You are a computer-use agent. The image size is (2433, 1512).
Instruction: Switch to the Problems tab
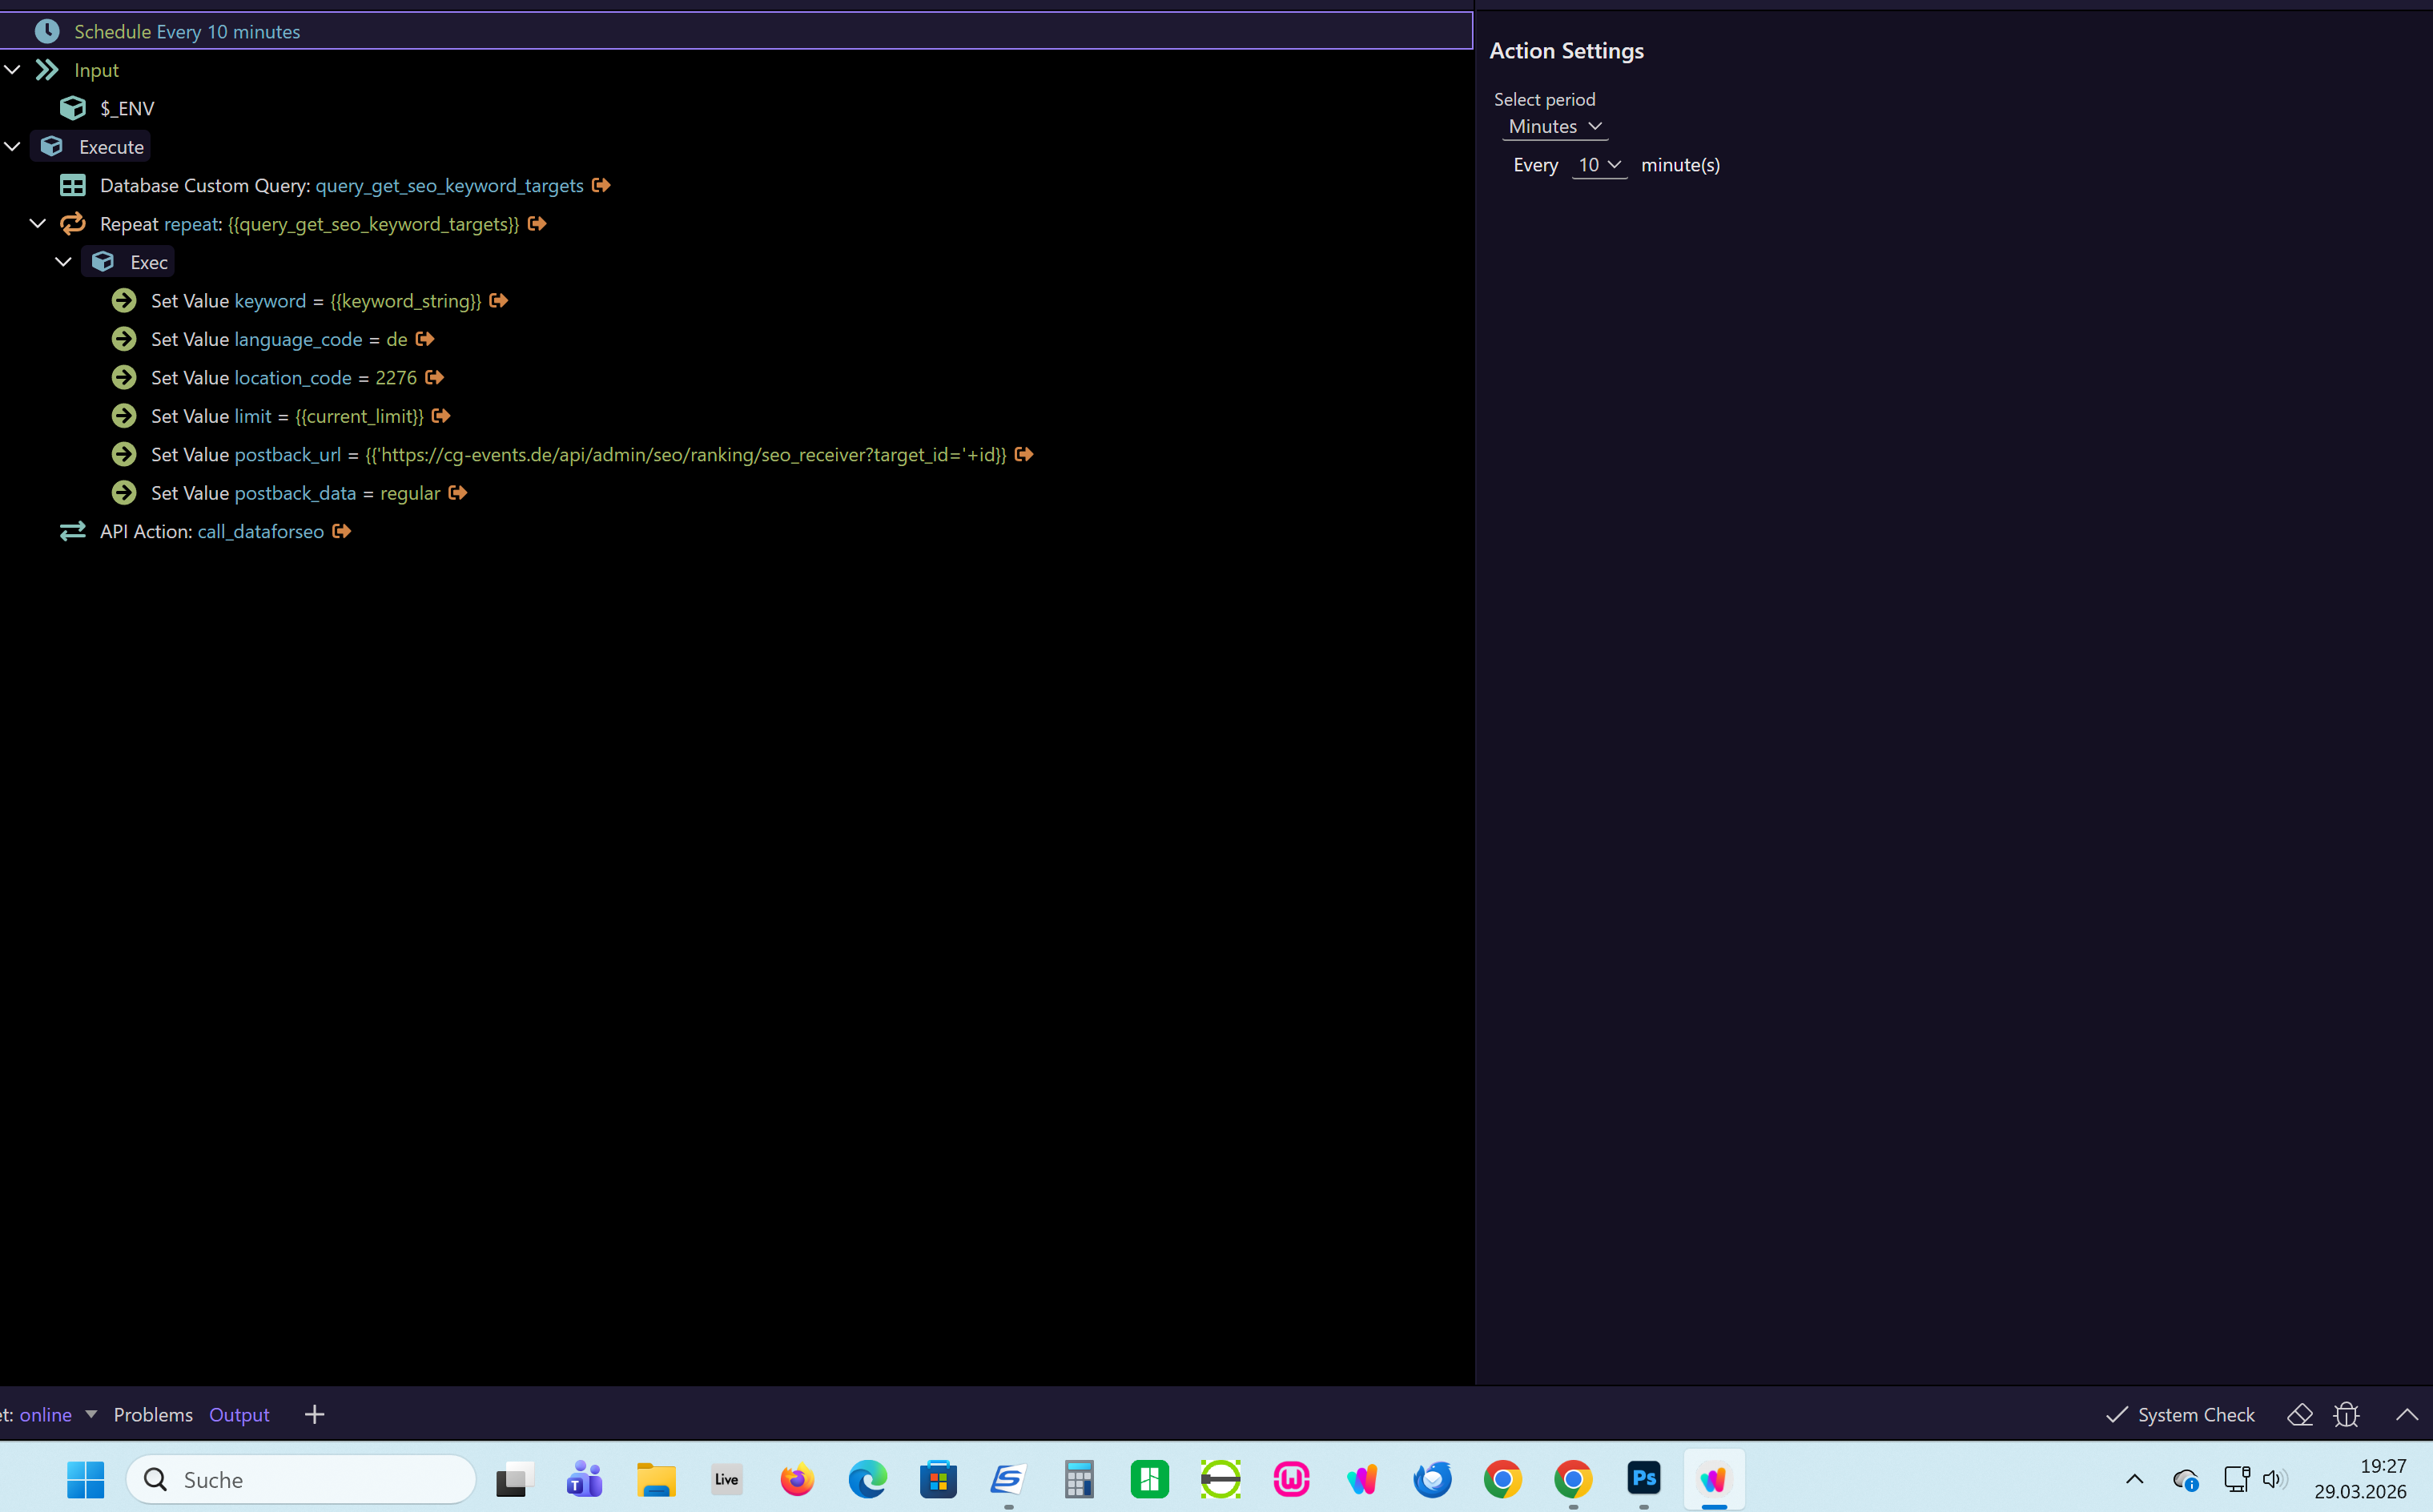tap(153, 1414)
